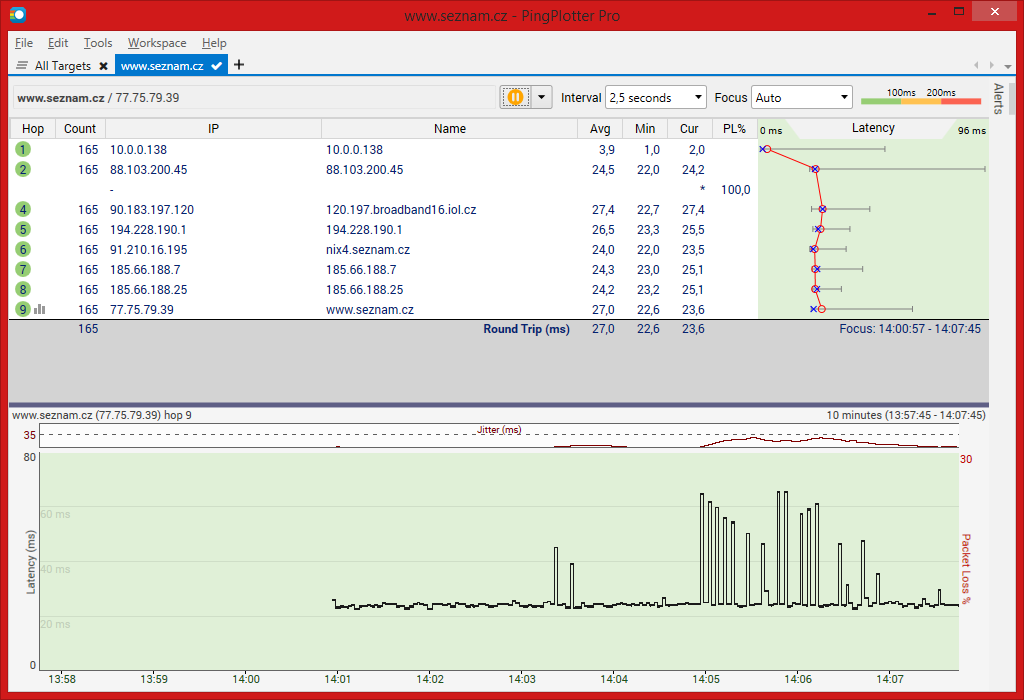The width and height of the screenshot is (1024, 700).
Task: Click the PingPlotter app icon in title bar
Action: (x=18, y=14)
